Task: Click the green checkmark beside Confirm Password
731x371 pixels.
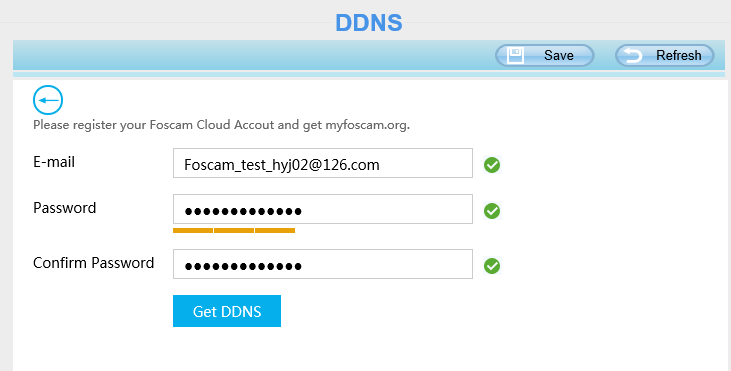Action: [492, 266]
